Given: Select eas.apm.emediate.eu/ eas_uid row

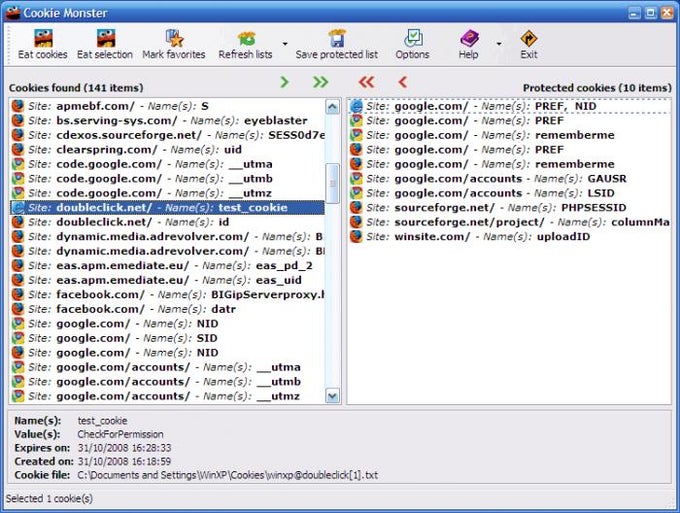Looking at the screenshot, I should [x=168, y=280].
